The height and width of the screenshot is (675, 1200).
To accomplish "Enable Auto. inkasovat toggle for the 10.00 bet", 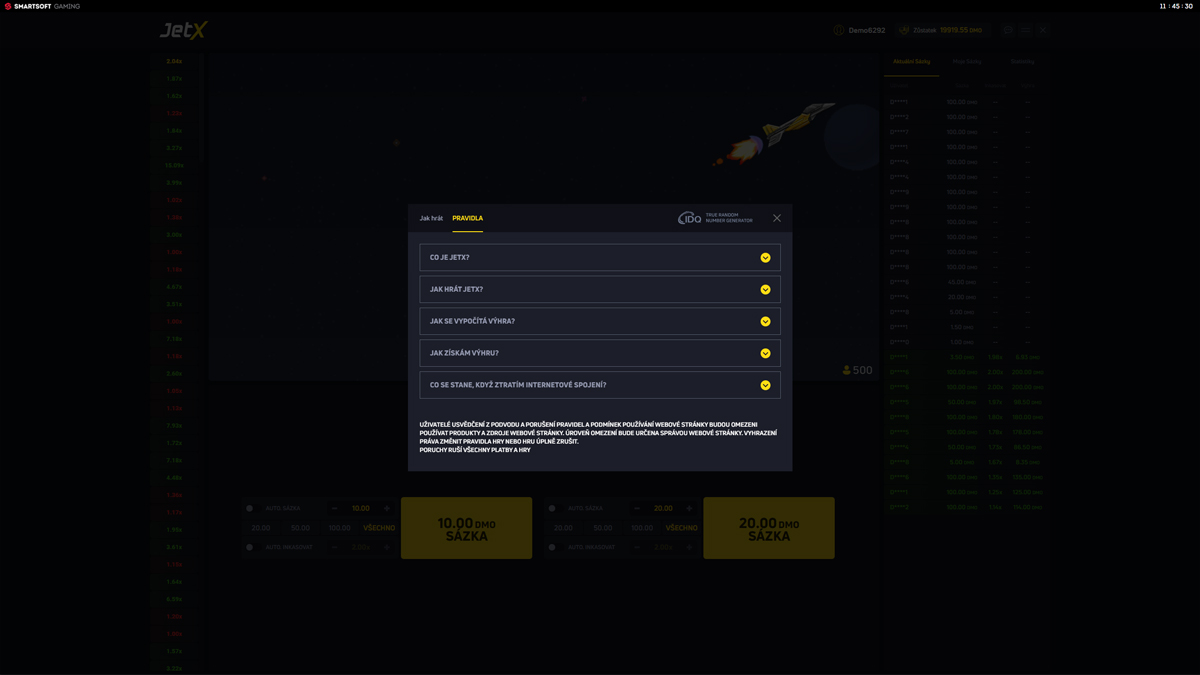I will coord(250,547).
